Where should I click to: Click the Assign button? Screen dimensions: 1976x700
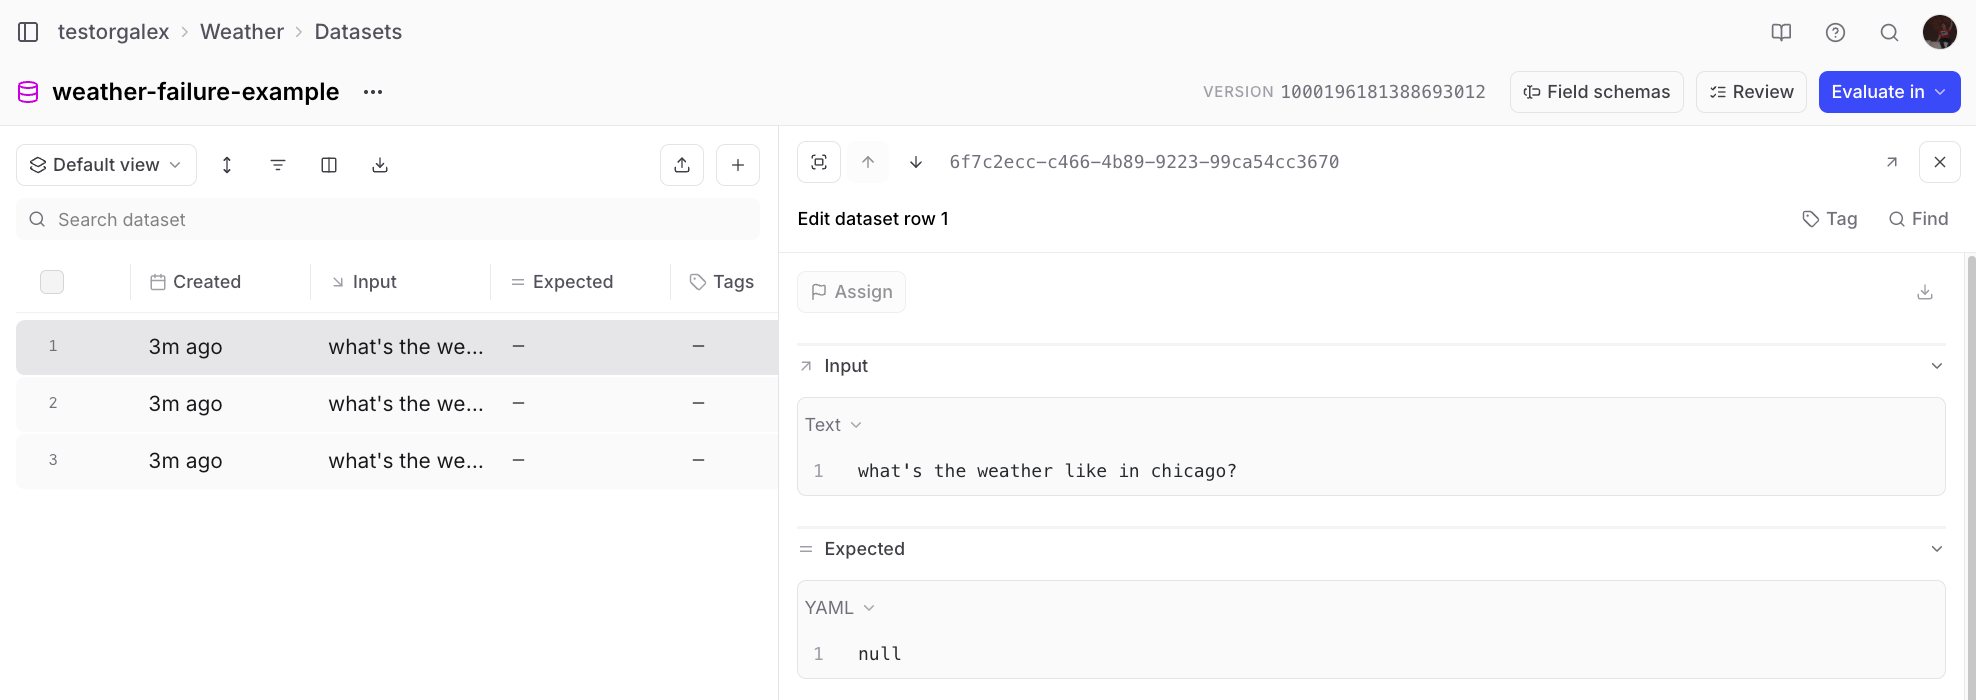[851, 292]
